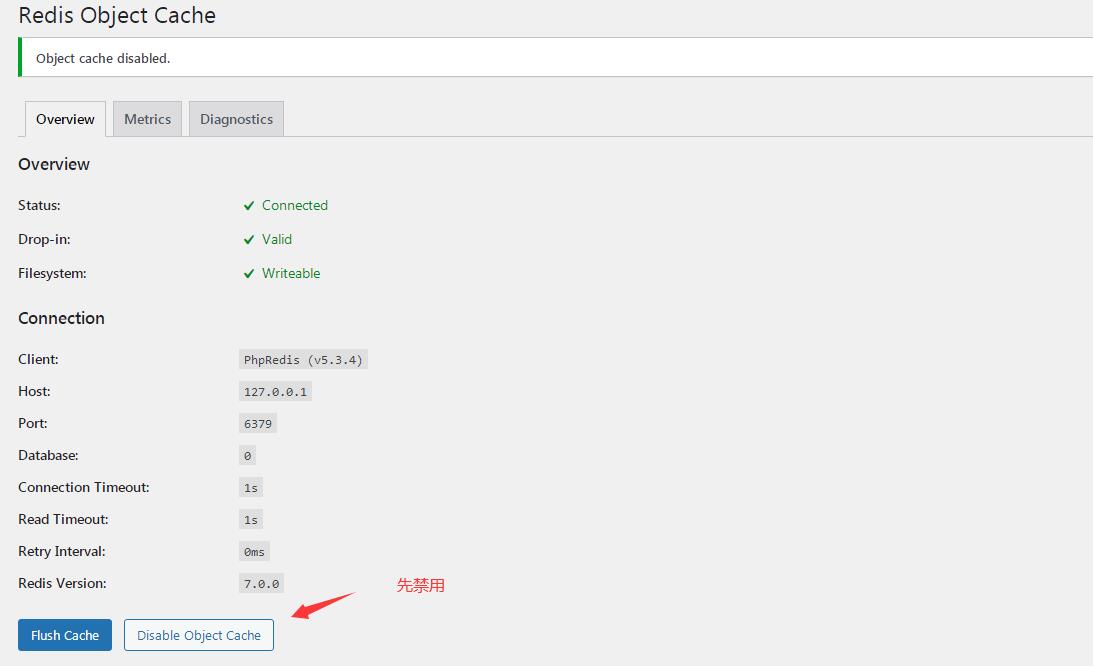Click the Database value 0
This screenshot has width=1093, height=666.
click(245, 455)
